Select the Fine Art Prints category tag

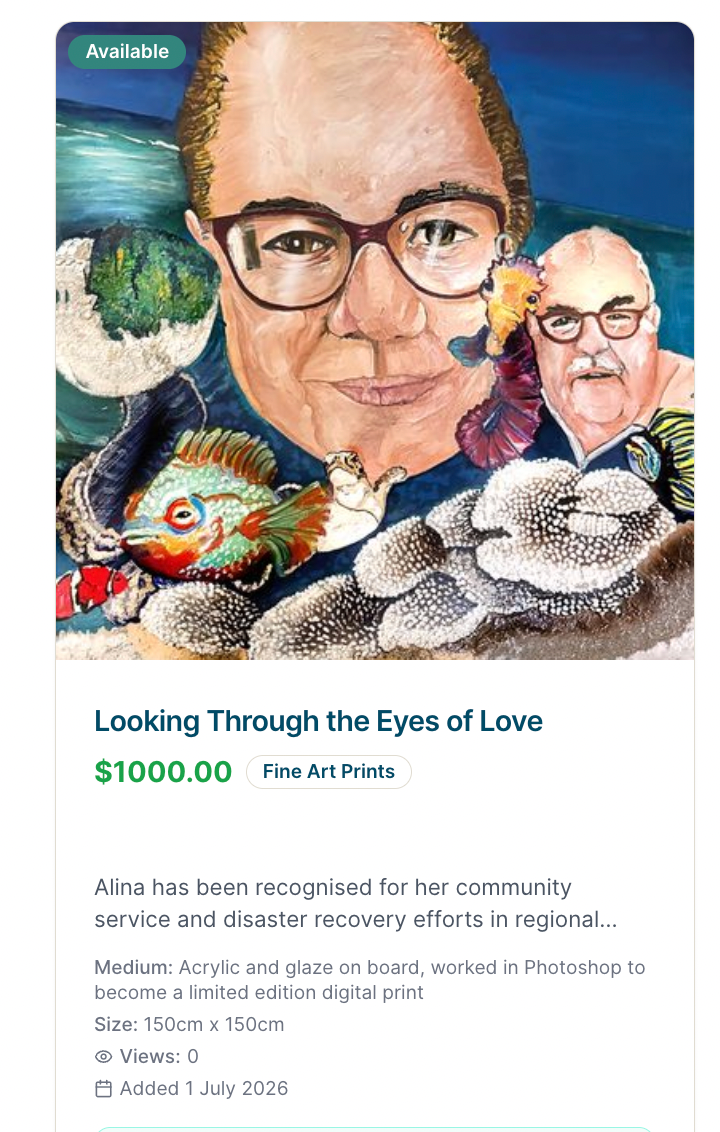pos(329,772)
